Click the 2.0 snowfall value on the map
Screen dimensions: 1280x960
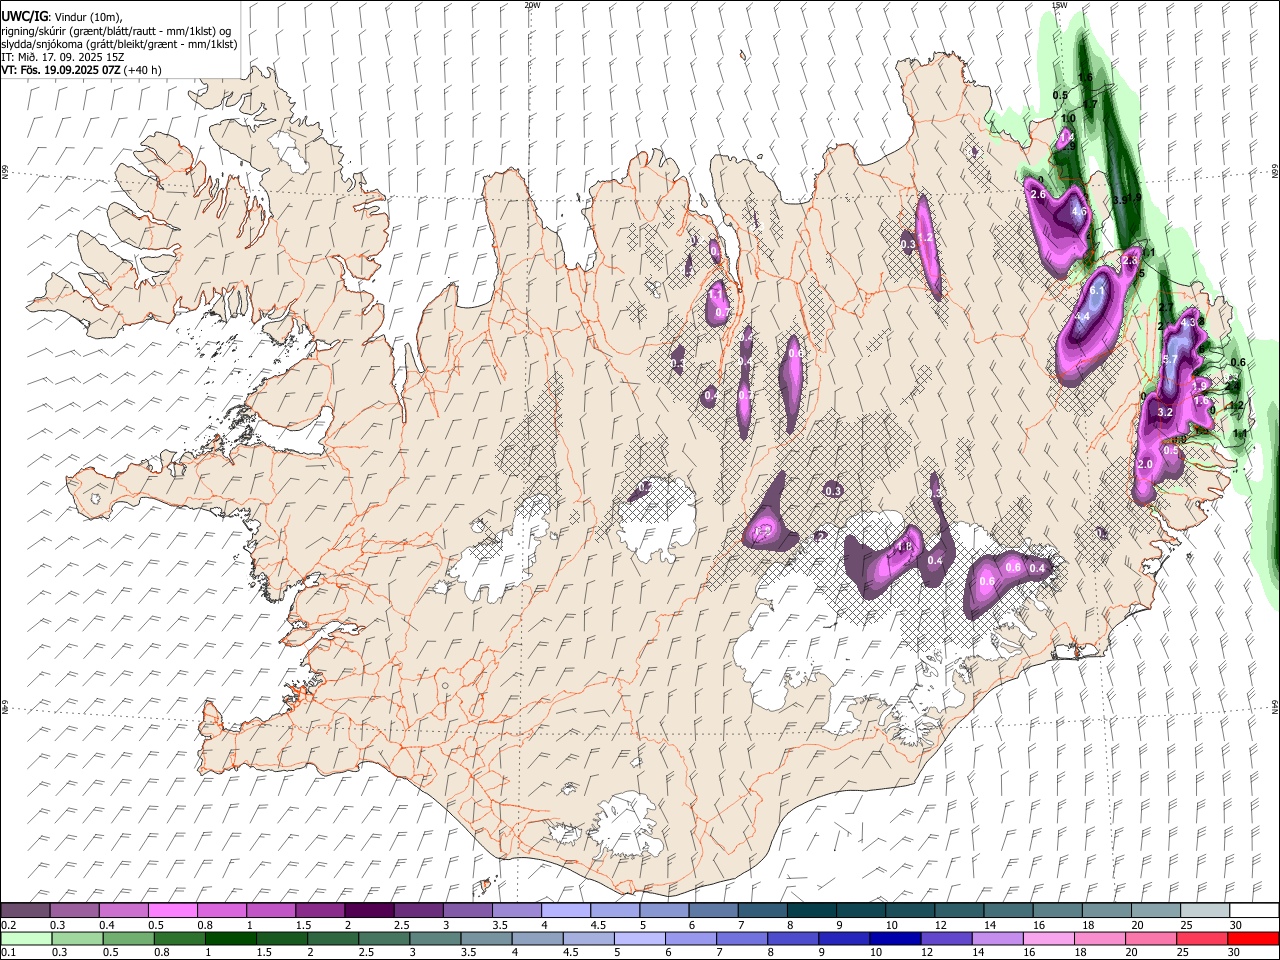click(x=1146, y=465)
